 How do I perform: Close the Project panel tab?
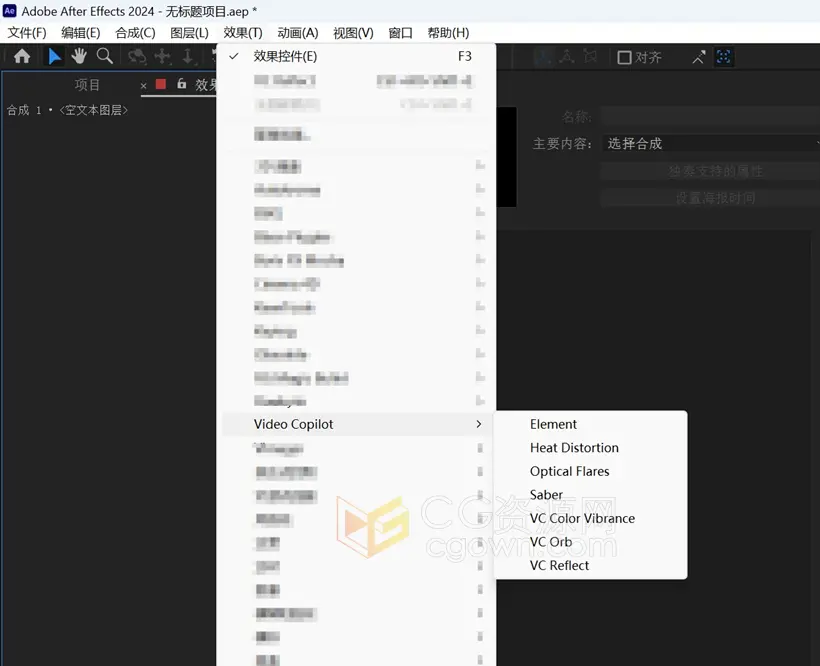pyautogui.click(x=143, y=86)
